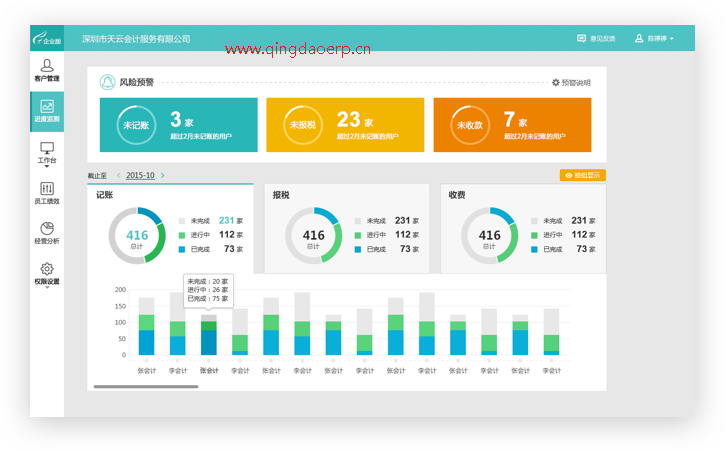This screenshot has height=452, width=725.
Task: Toggle 进行中 legend in 报税 chart
Action: [358, 234]
